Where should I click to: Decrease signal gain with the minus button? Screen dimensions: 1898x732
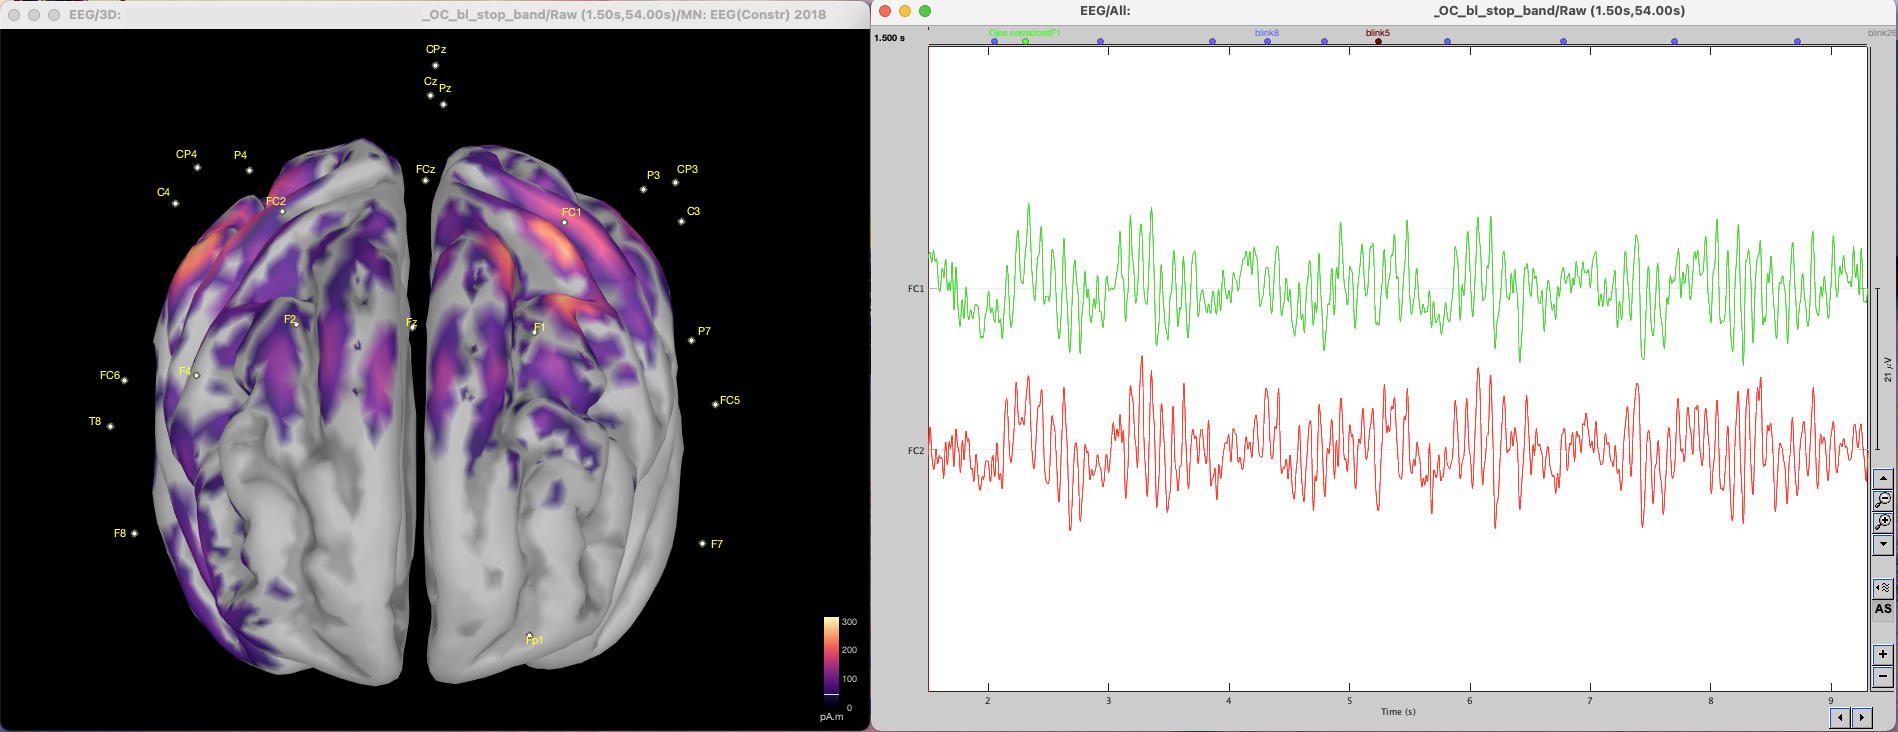1882,676
